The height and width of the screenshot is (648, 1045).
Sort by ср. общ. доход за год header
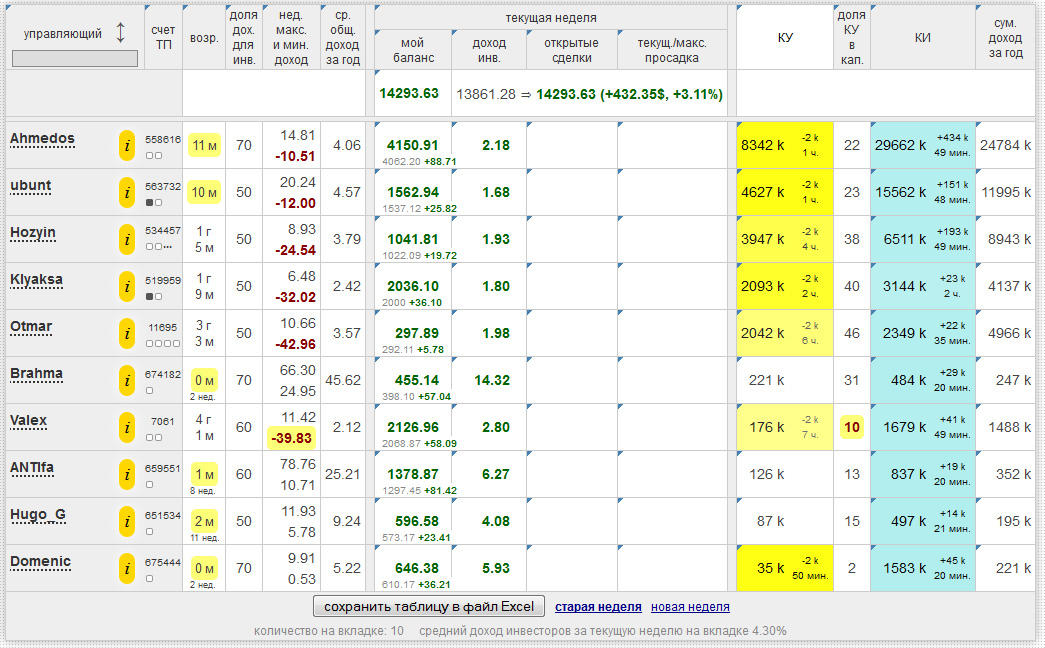(x=343, y=37)
